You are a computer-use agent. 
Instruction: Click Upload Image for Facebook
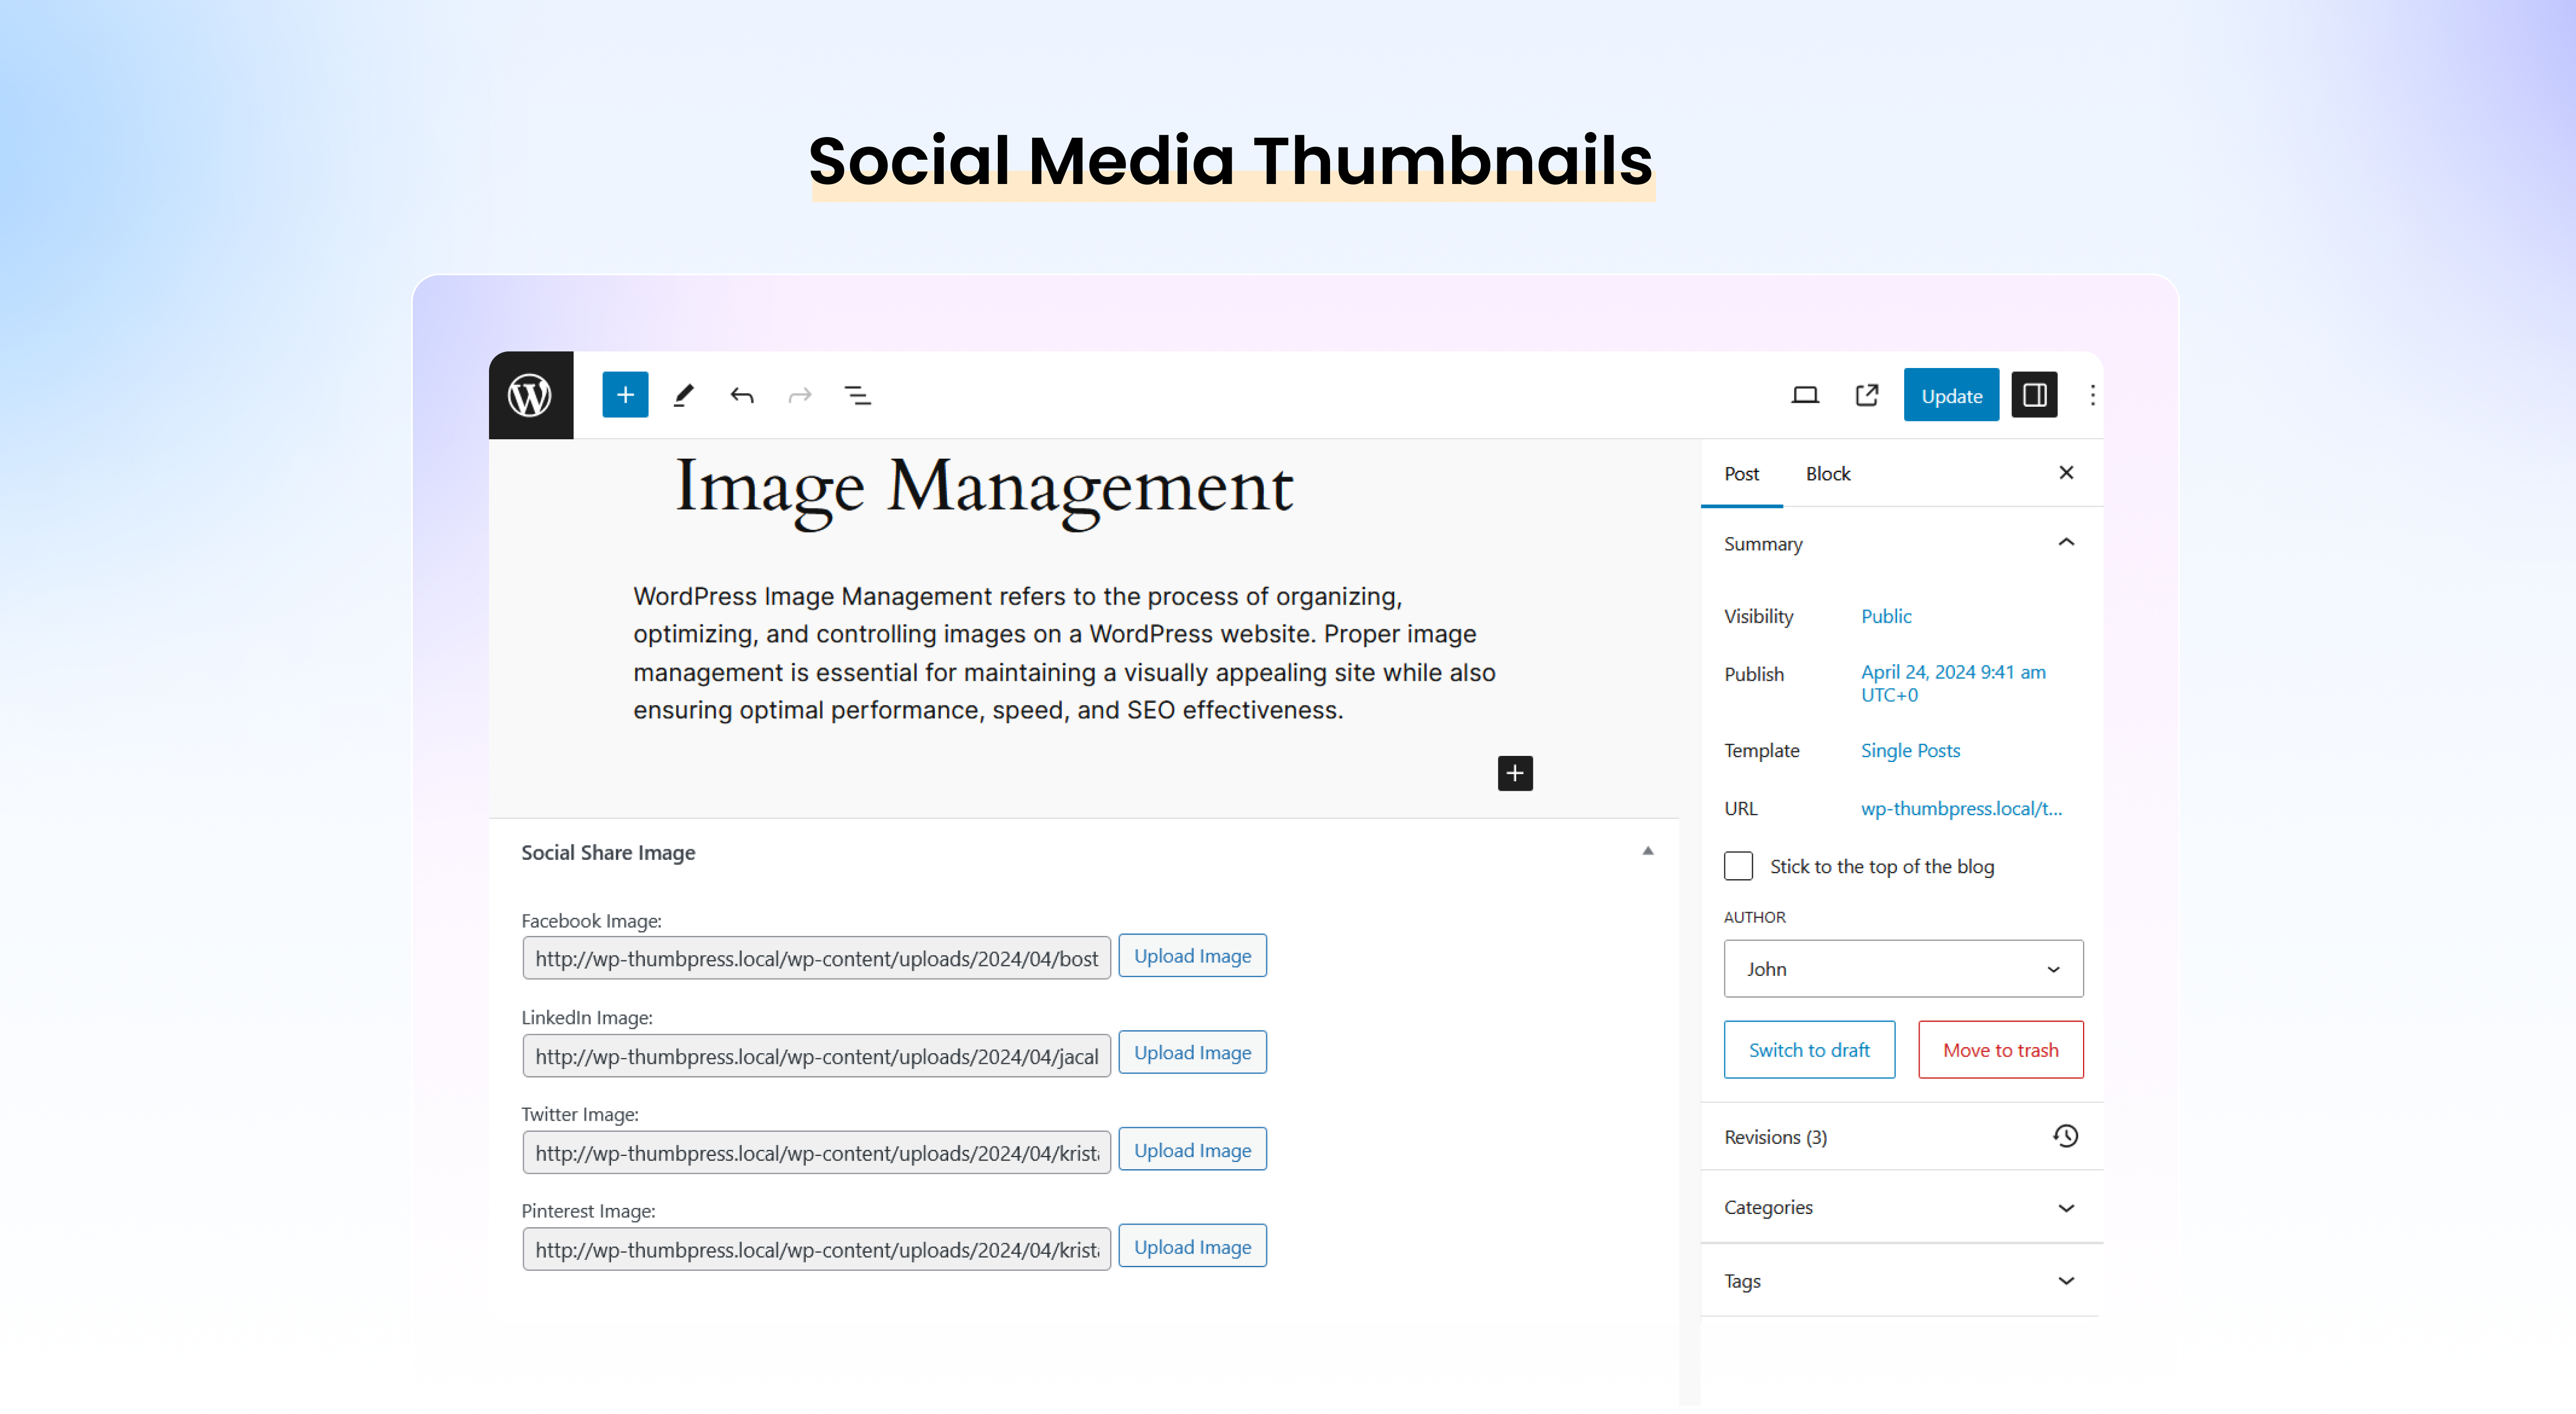(1192, 956)
